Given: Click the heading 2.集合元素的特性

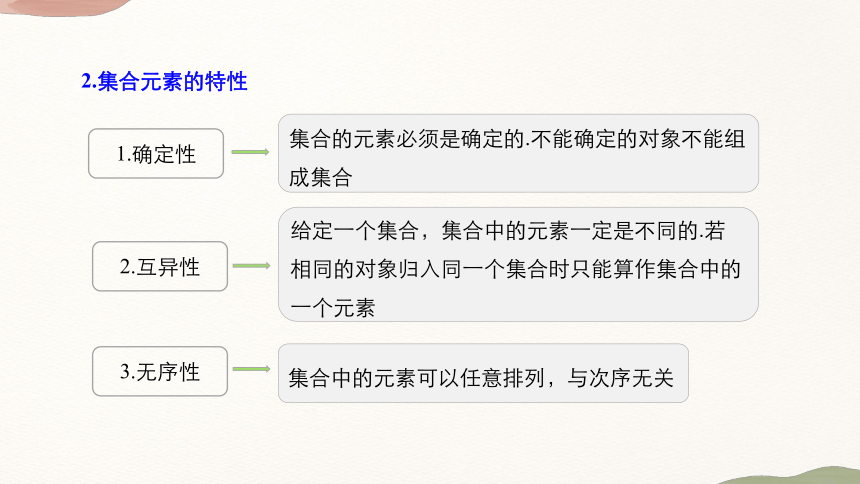Looking at the screenshot, I should coord(164,81).
